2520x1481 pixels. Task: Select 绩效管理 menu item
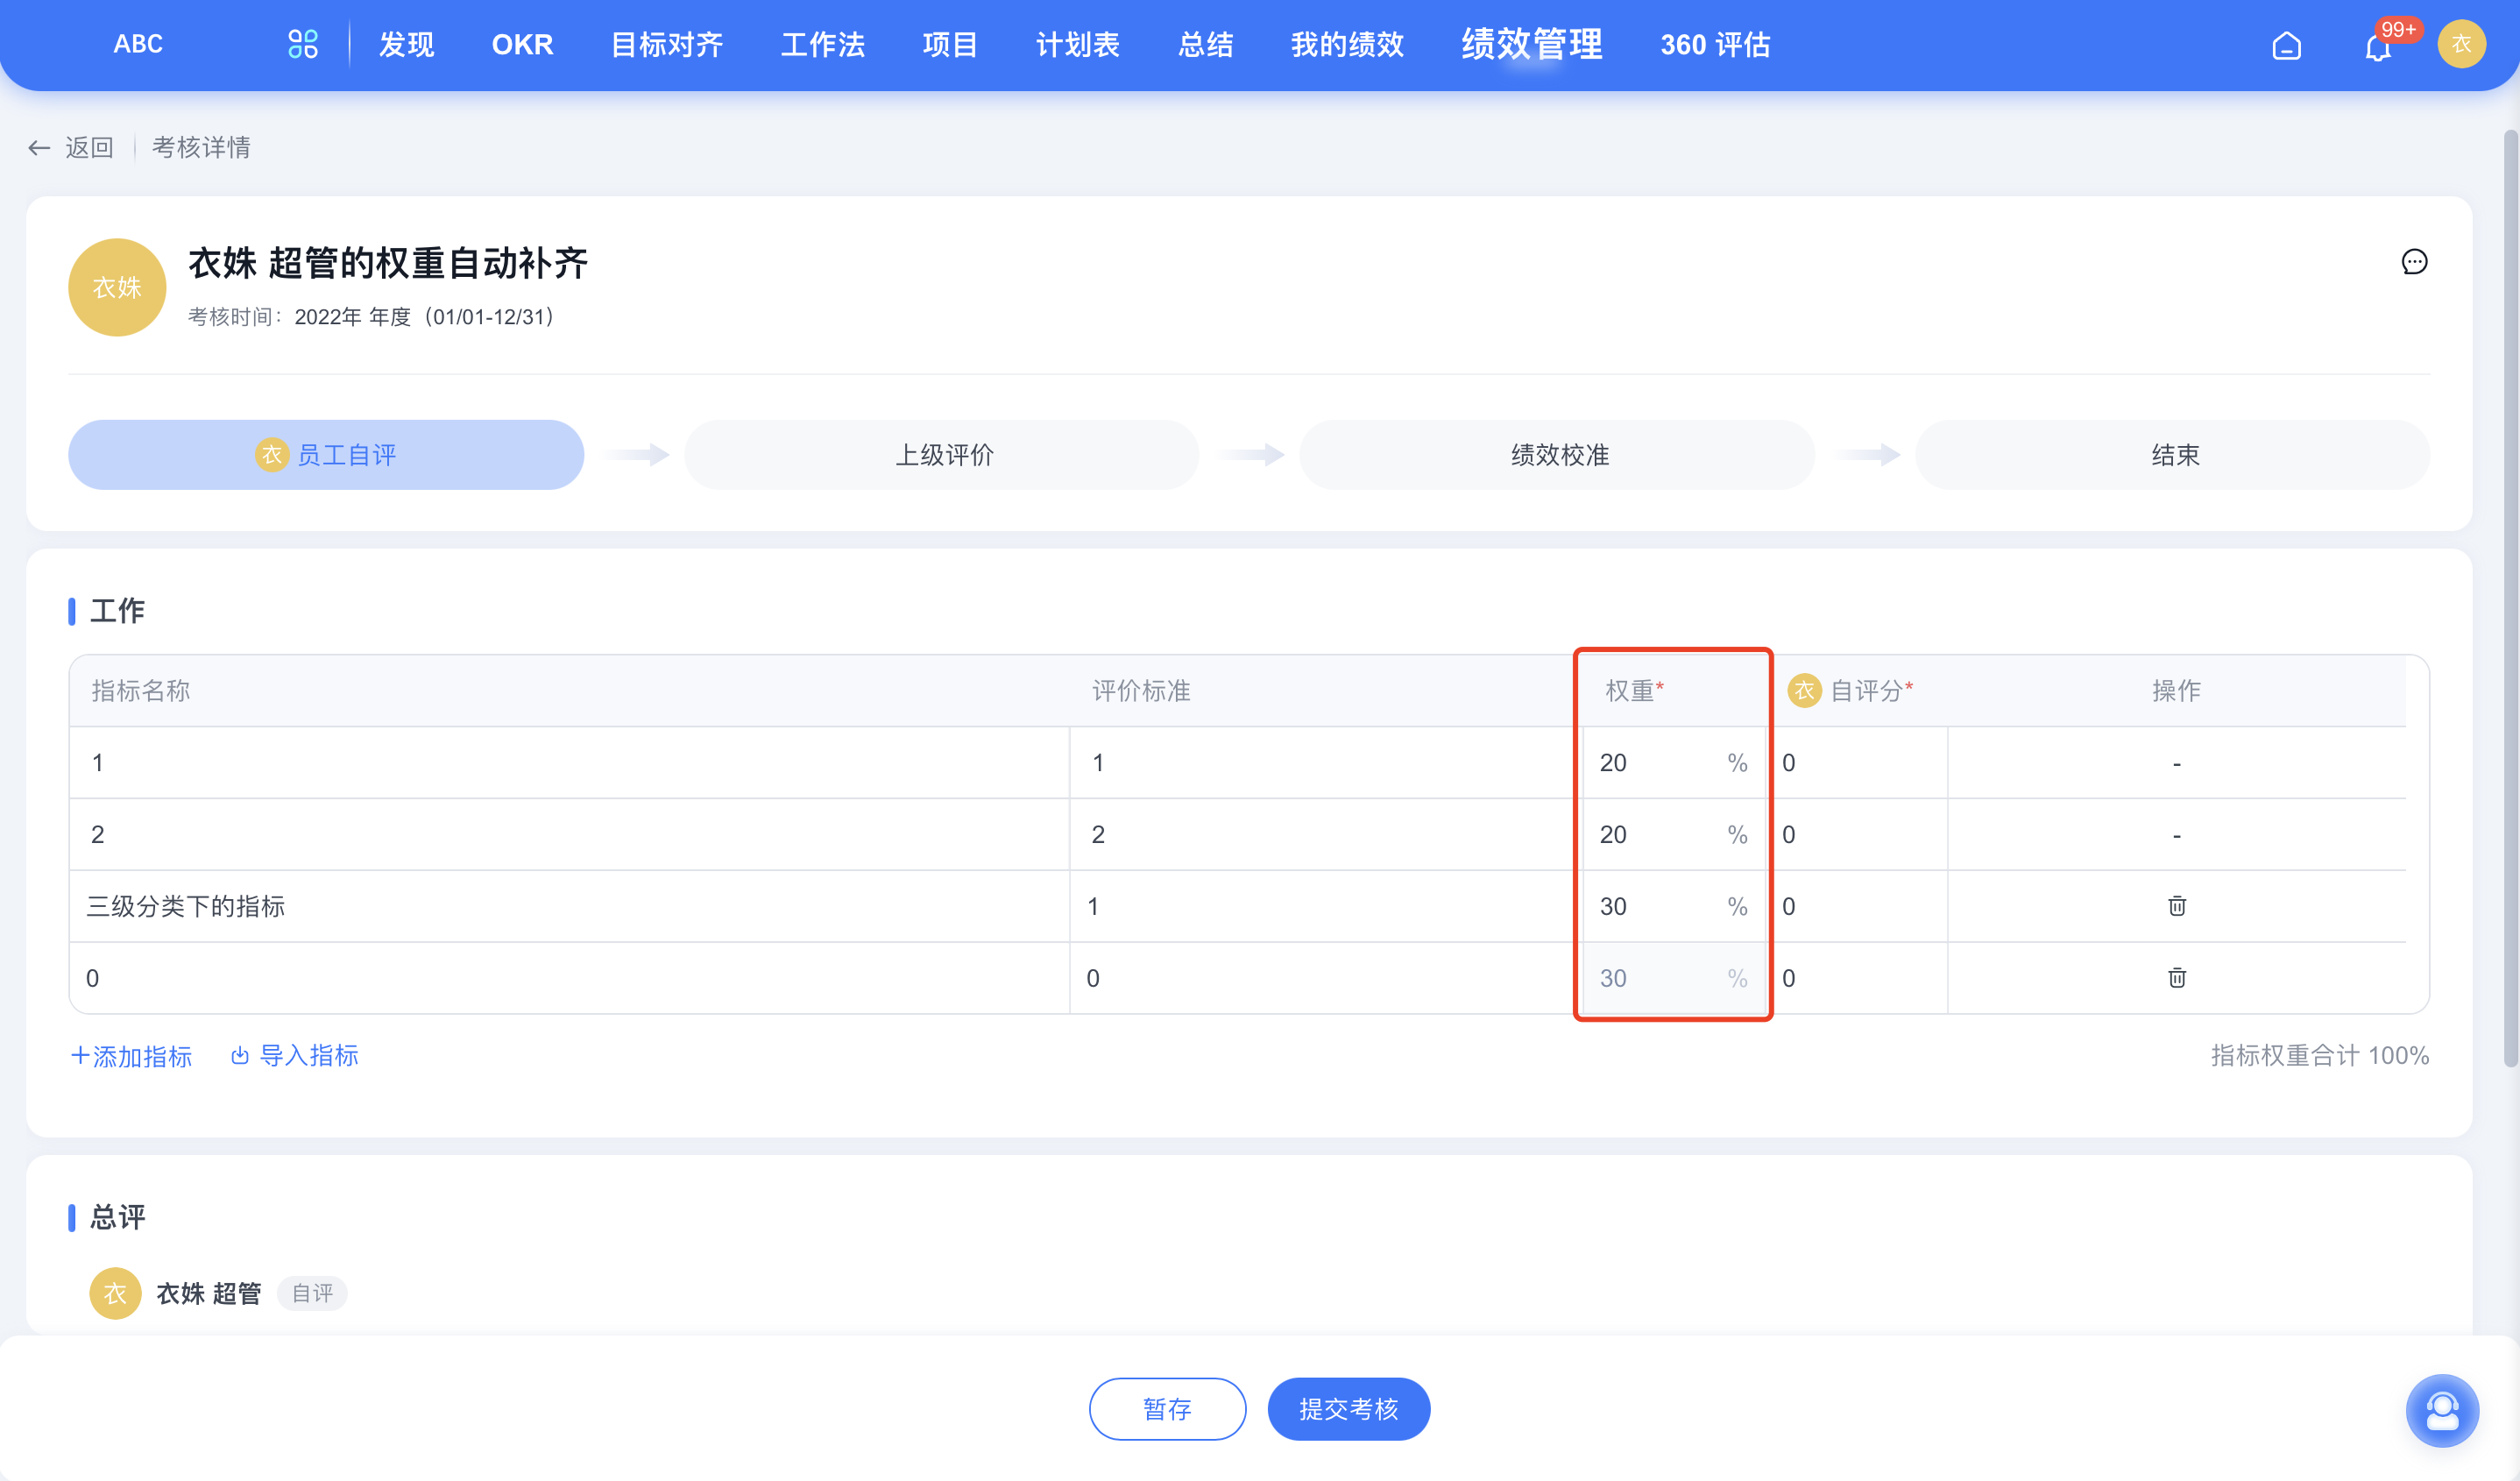[x=1531, y=44]
